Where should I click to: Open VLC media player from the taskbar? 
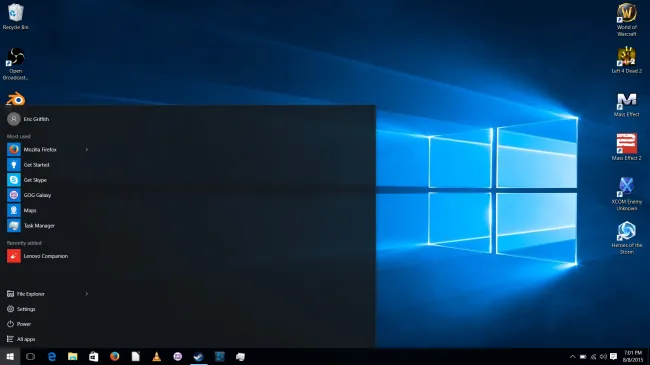157,357
